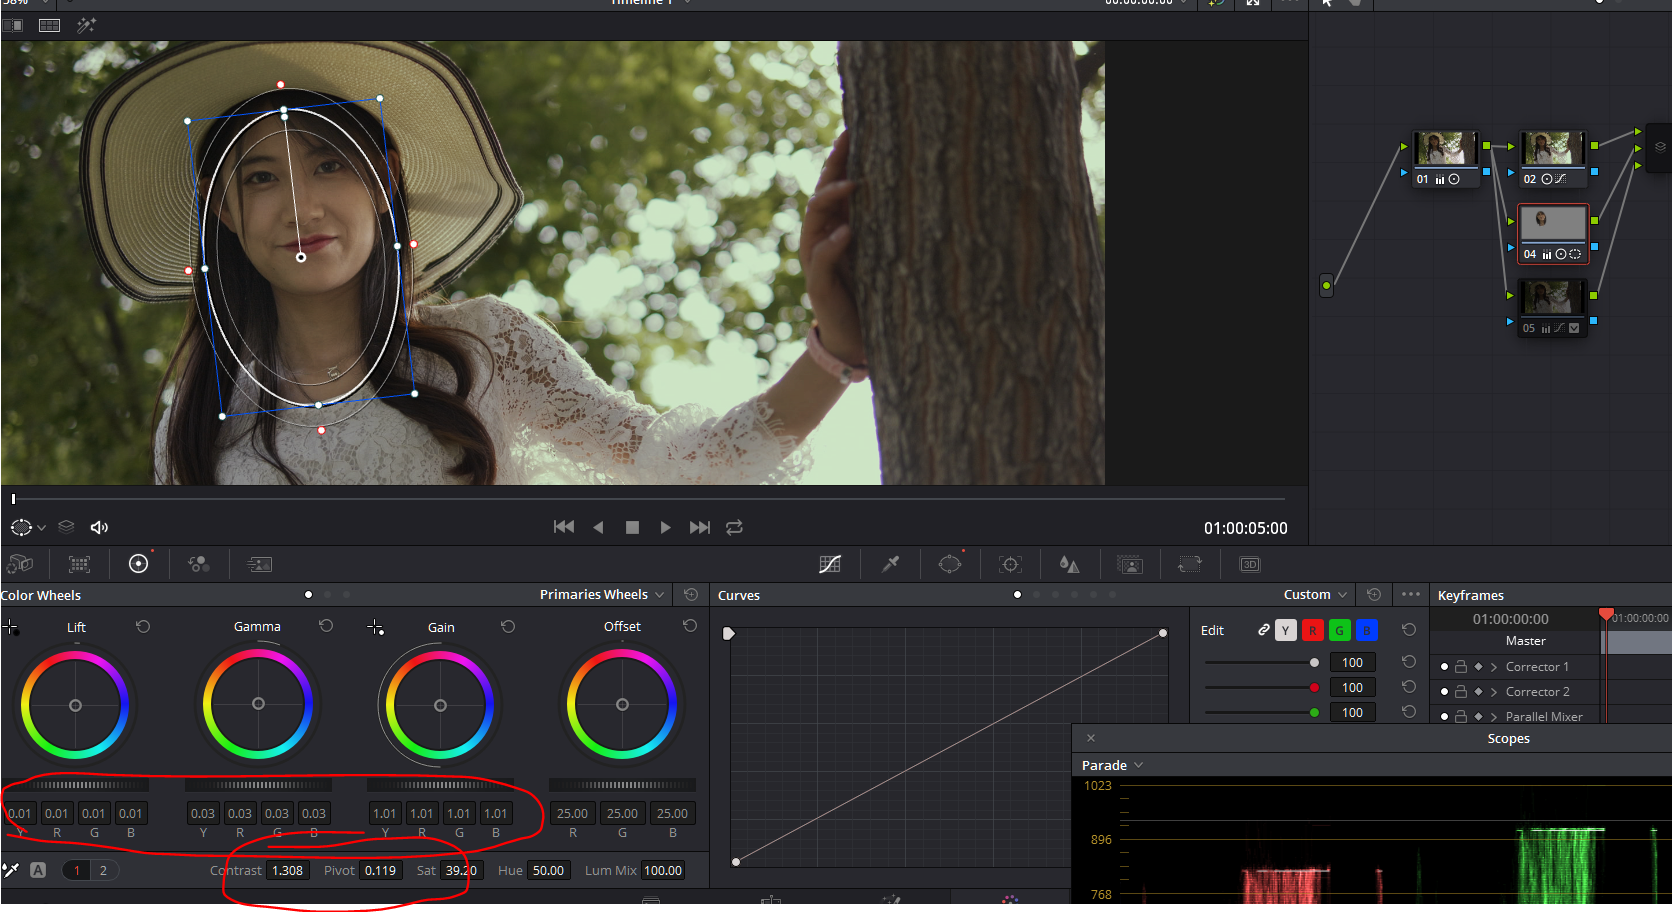Enable G green curve channel
1672x912 pixels.
point(1340,630)
